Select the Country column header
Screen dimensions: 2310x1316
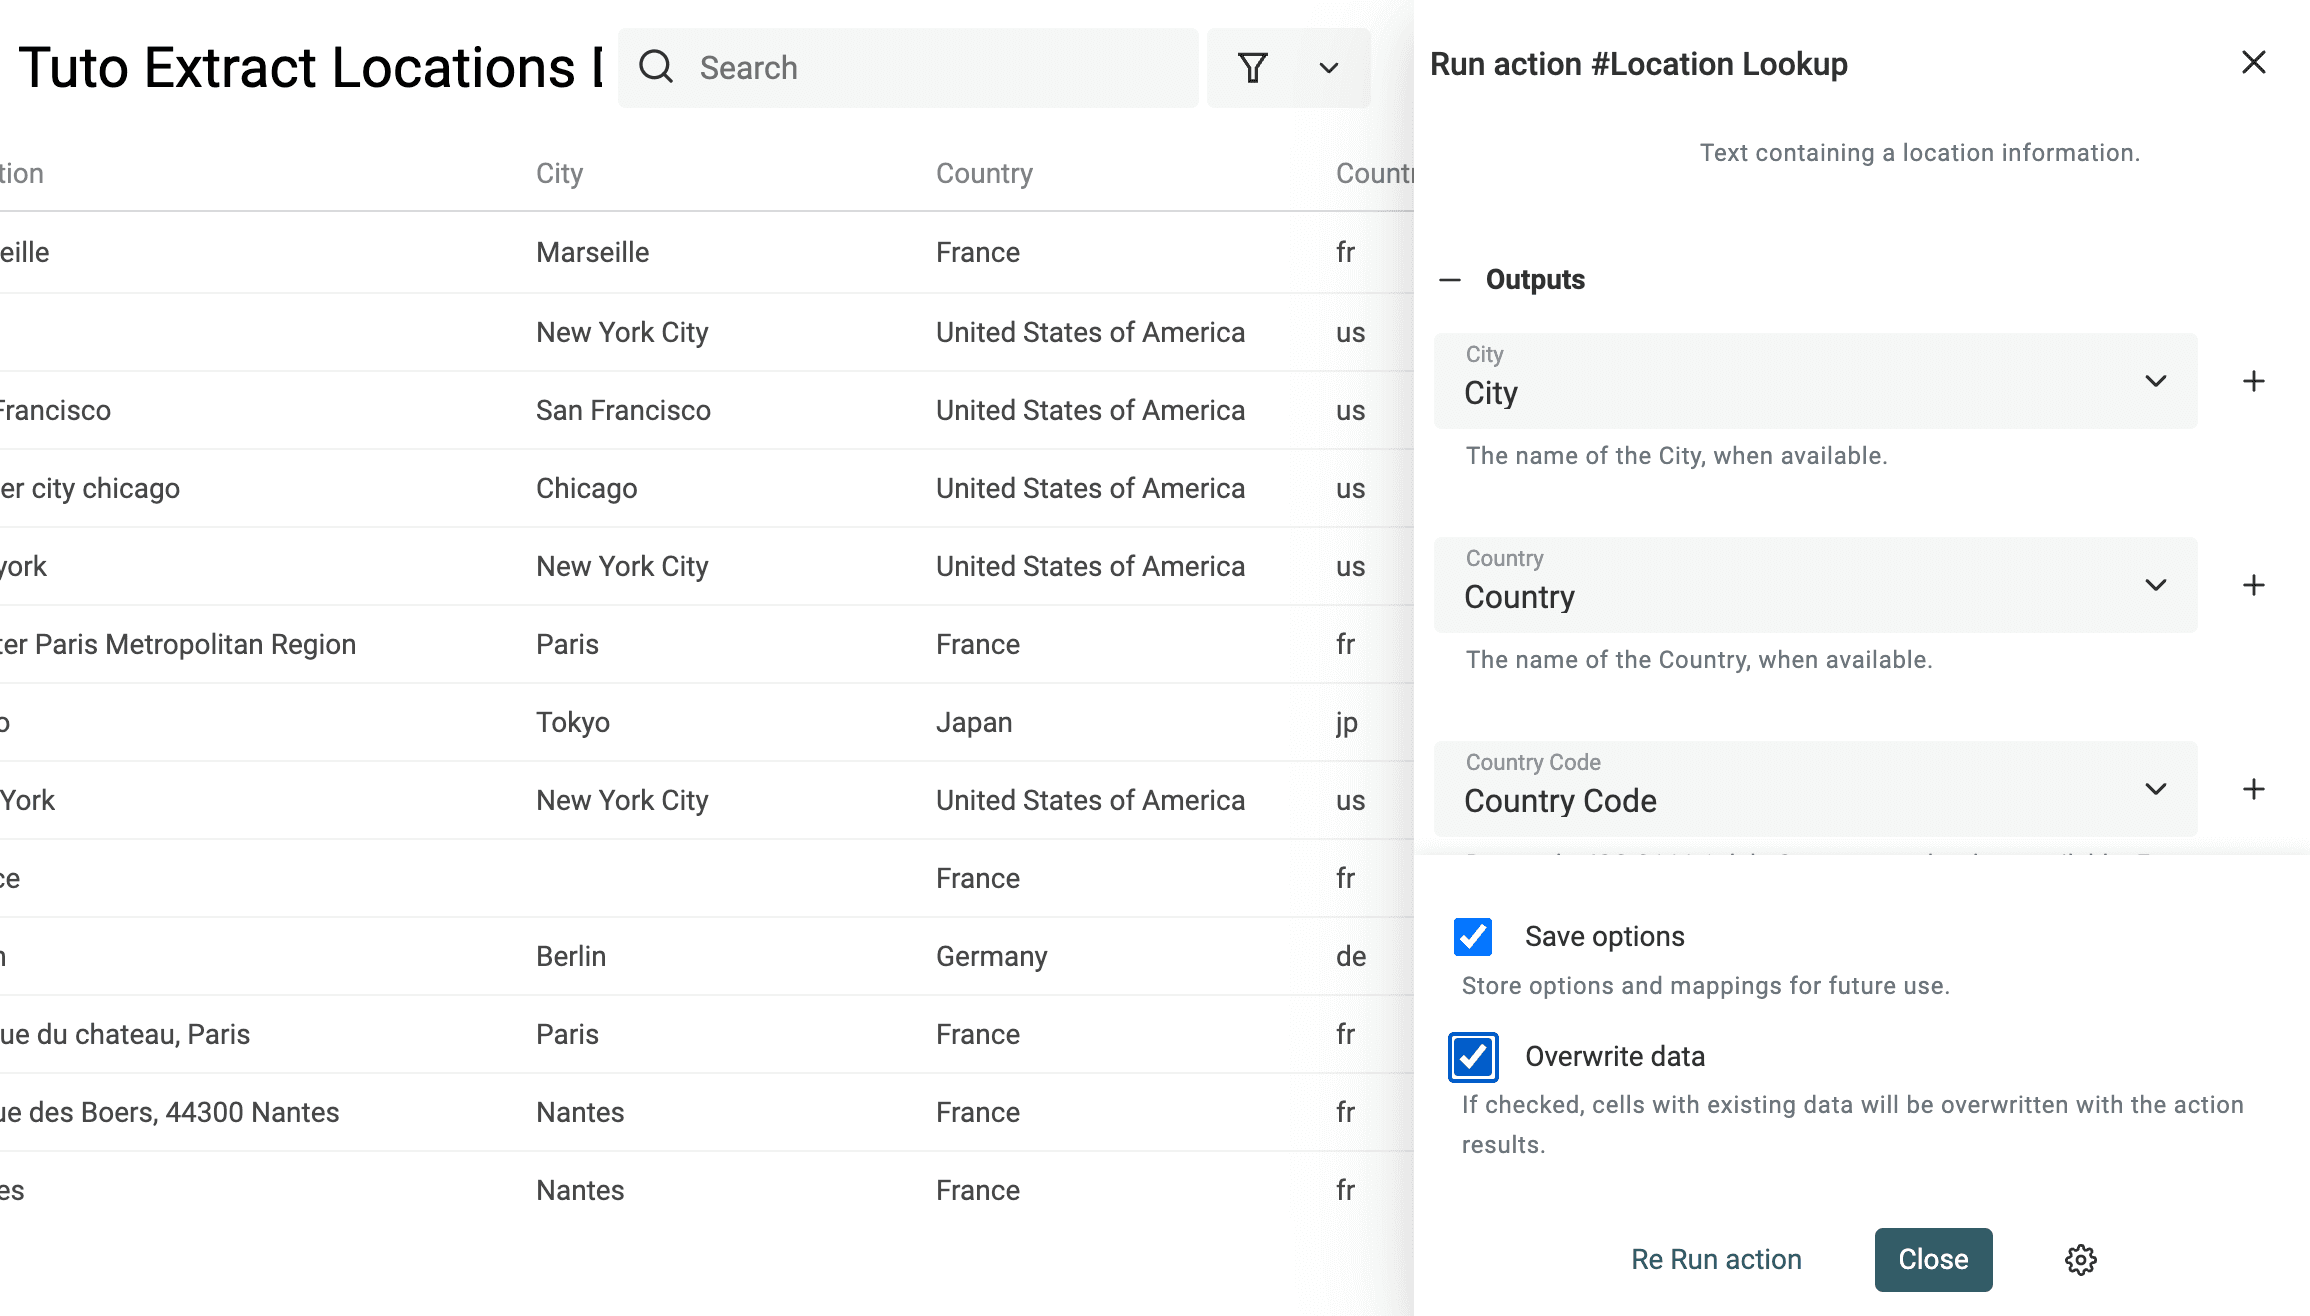[x=984, y=173]
